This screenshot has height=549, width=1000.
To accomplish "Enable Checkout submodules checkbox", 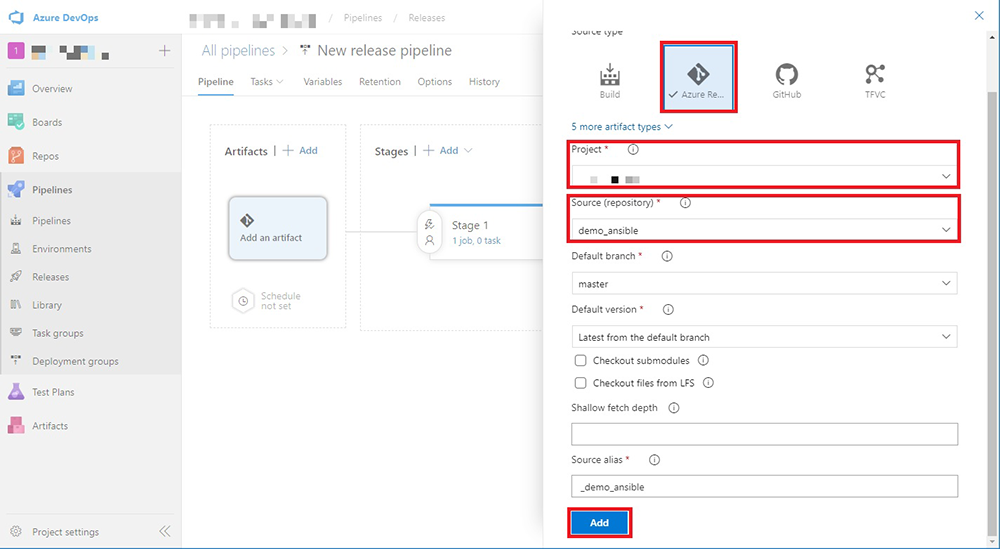I will click(x=580, y=360).
